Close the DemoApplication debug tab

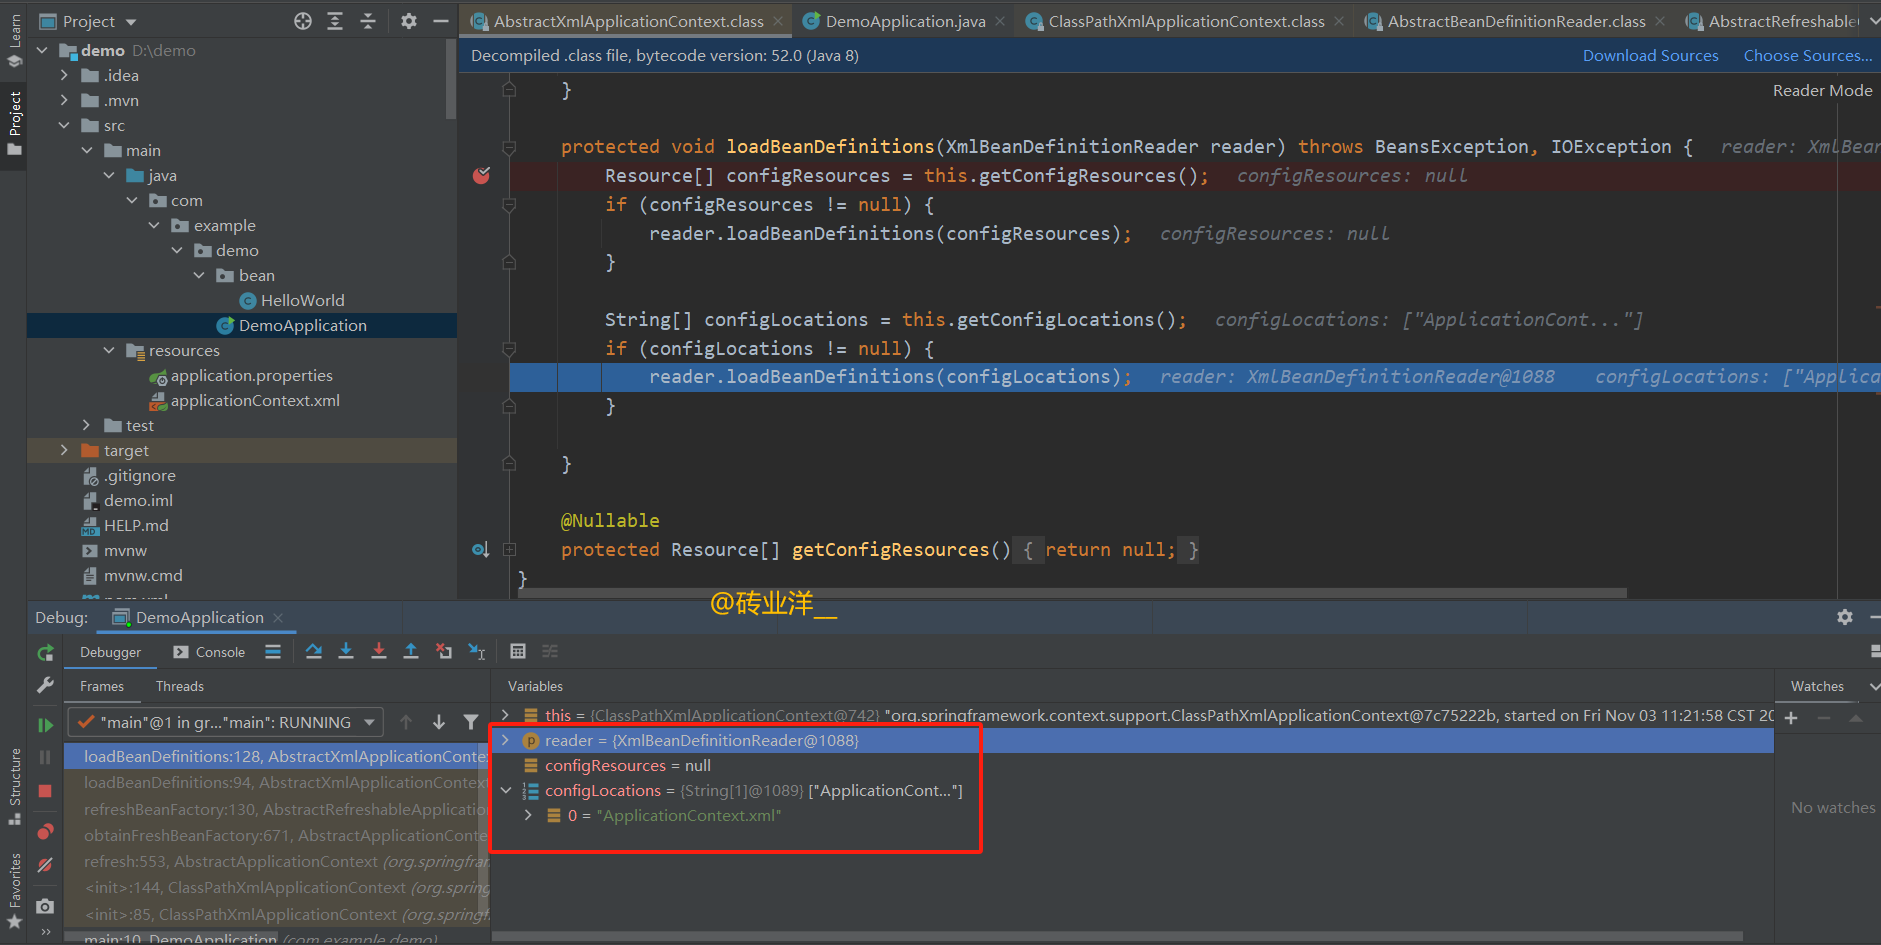278,618
